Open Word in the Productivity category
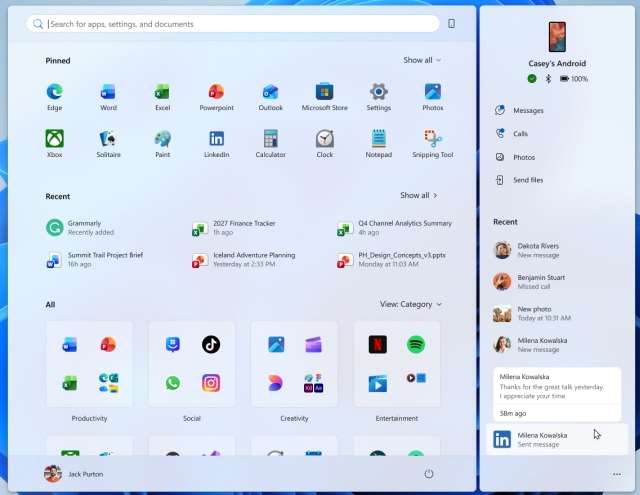Viewport: 640px width, 495px height. tap(69, 344)
